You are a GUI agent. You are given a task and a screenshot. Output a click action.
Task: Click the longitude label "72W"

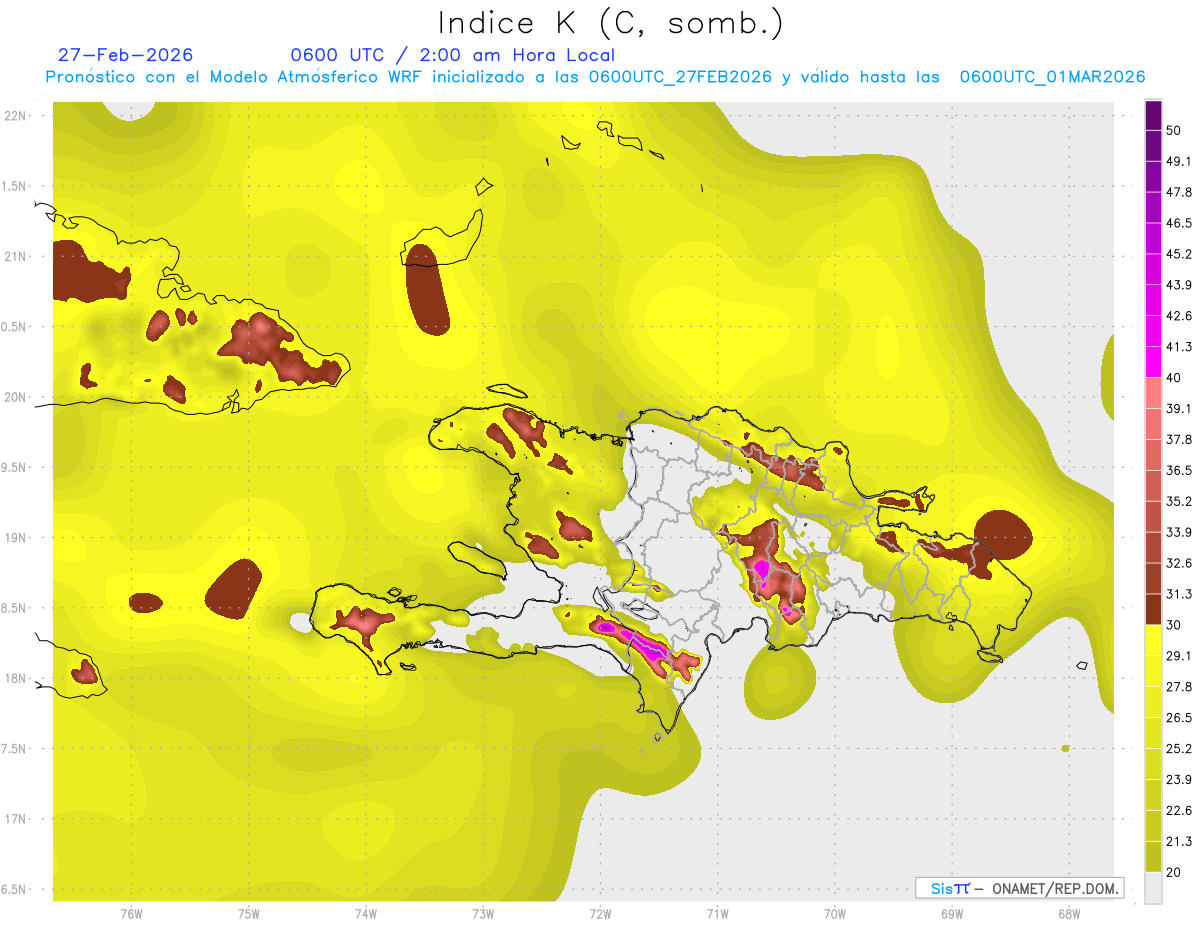click(x=600, y=914)
